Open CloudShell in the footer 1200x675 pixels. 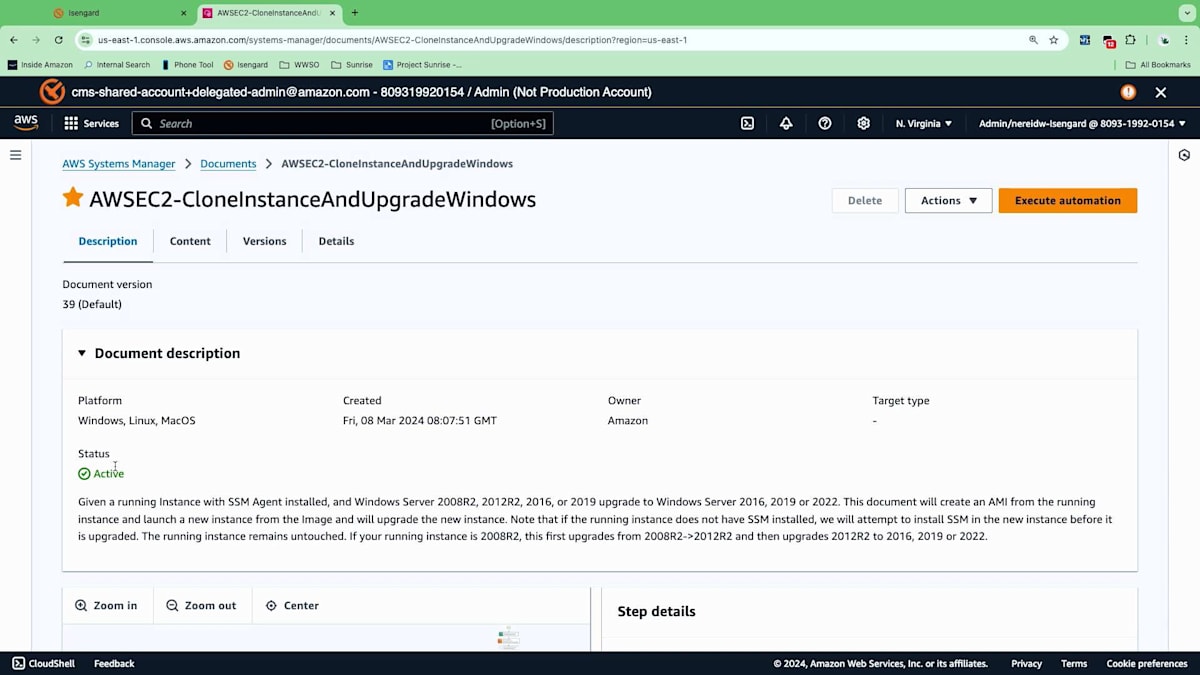44,663
